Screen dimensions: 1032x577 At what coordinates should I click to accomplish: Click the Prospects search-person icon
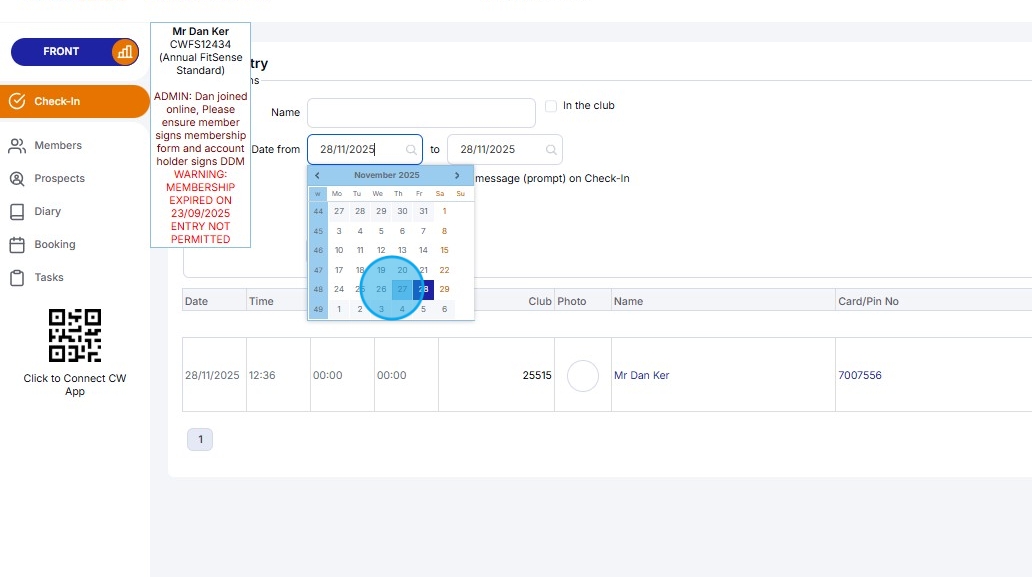click(17, 178)
